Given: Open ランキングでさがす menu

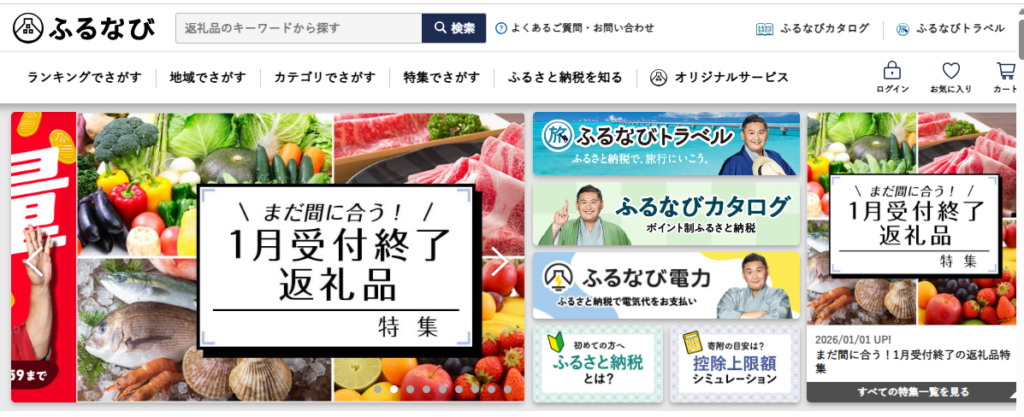Looking at the screenshot, I should pos(84,78).
